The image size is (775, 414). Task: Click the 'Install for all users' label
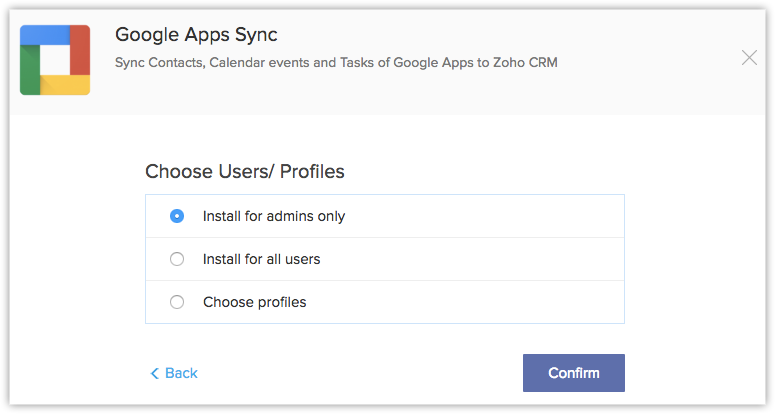point(261,259)
